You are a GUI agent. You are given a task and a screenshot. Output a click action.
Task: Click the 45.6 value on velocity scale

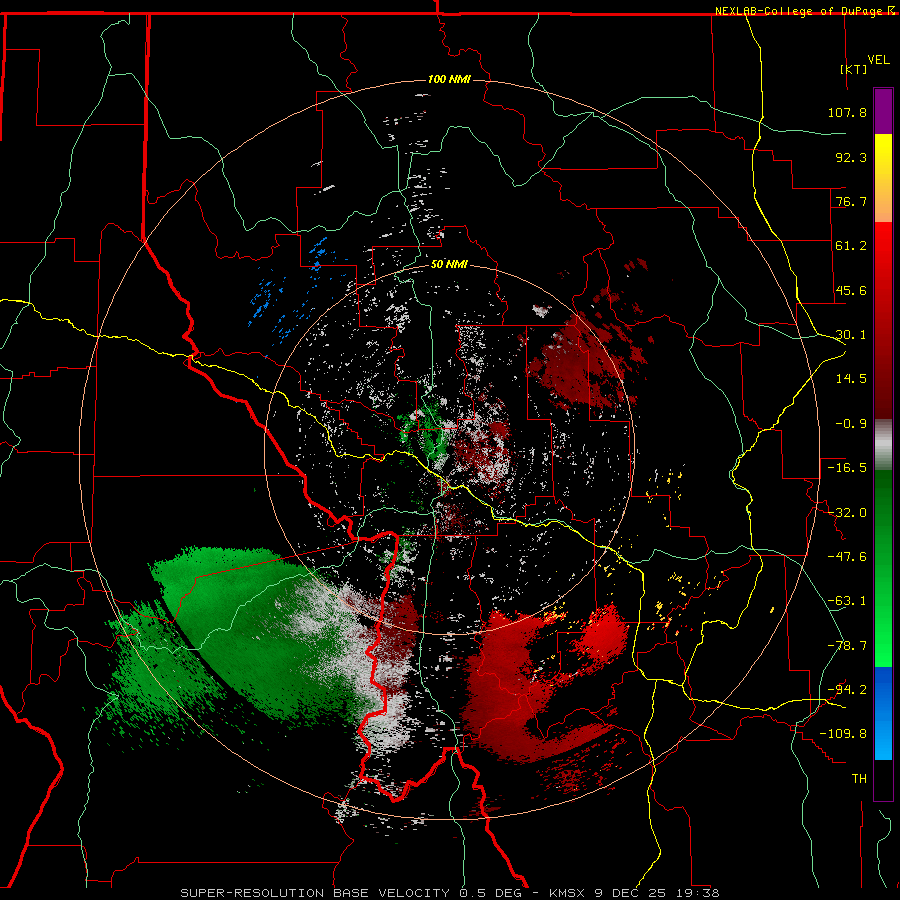tap(851, 290)
